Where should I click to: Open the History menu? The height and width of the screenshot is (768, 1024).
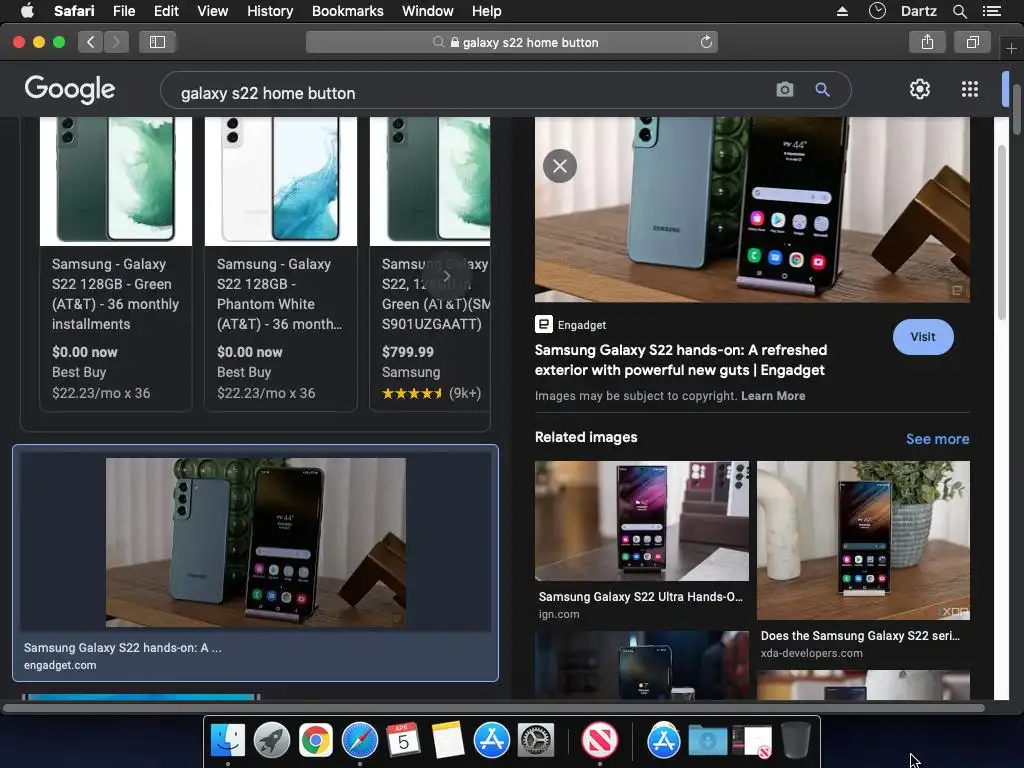click(270, 11)
